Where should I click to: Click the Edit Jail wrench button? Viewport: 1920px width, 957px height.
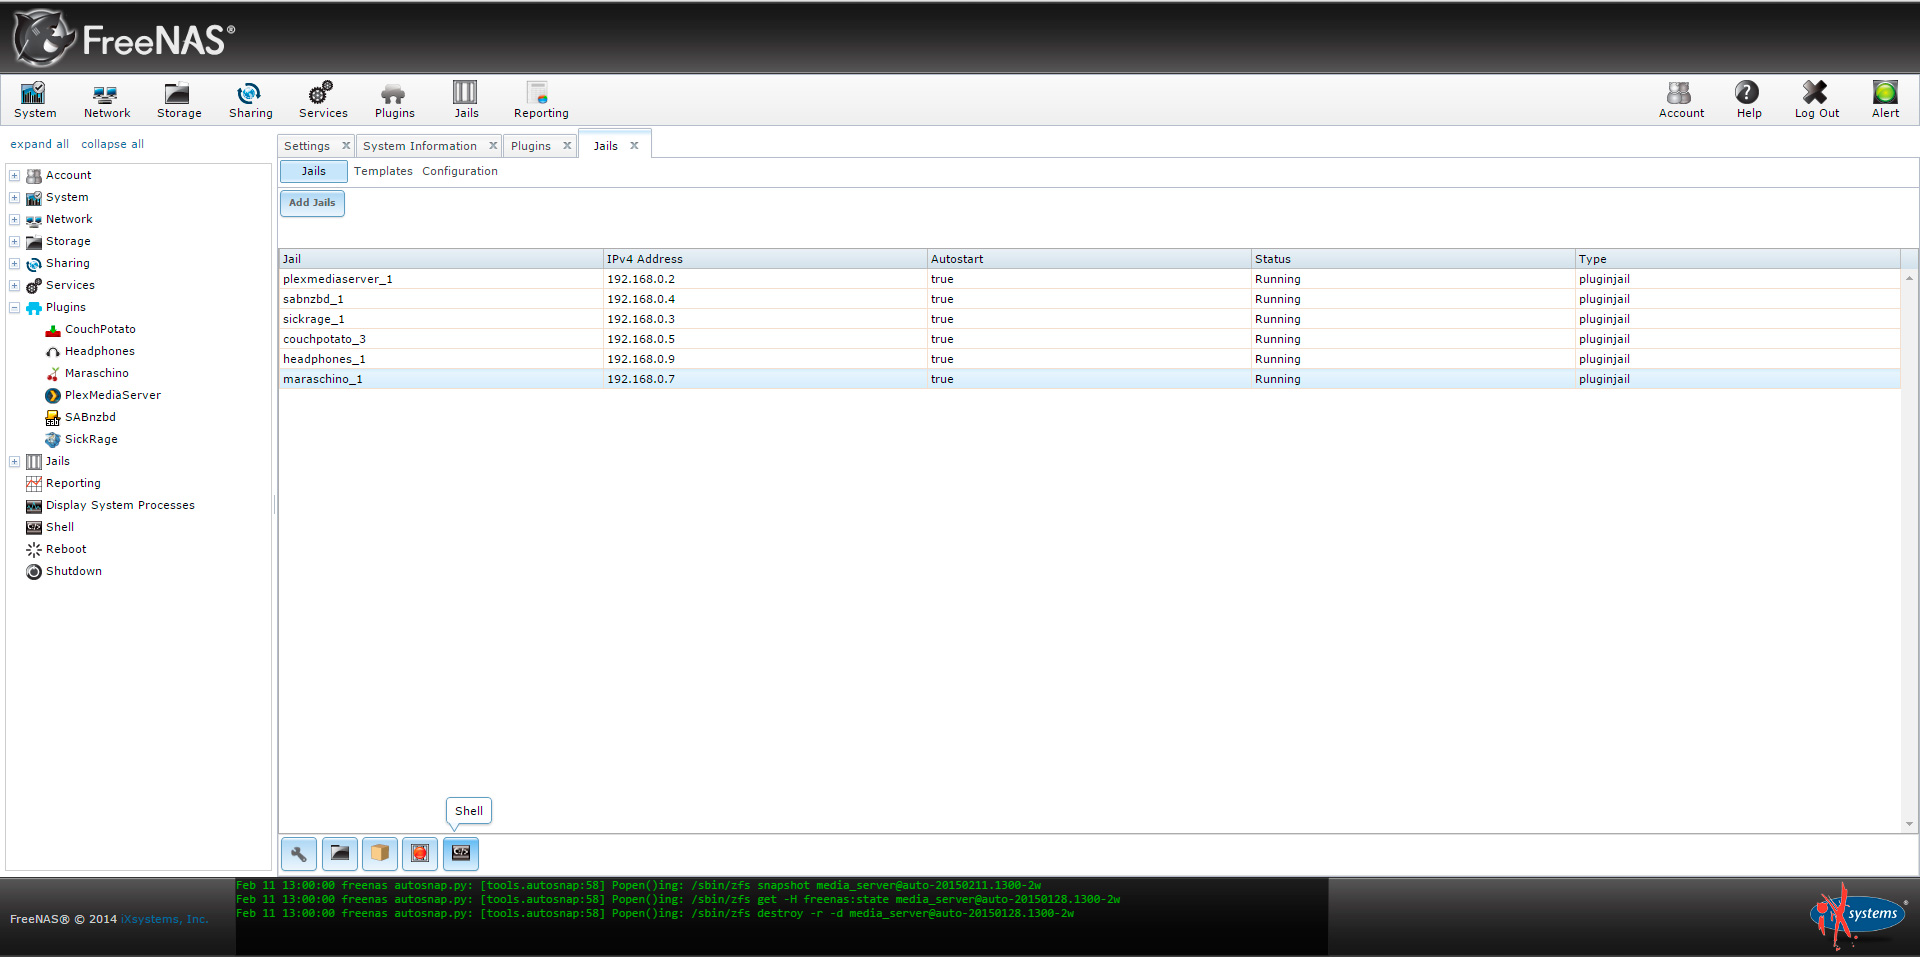coord(299,854)
